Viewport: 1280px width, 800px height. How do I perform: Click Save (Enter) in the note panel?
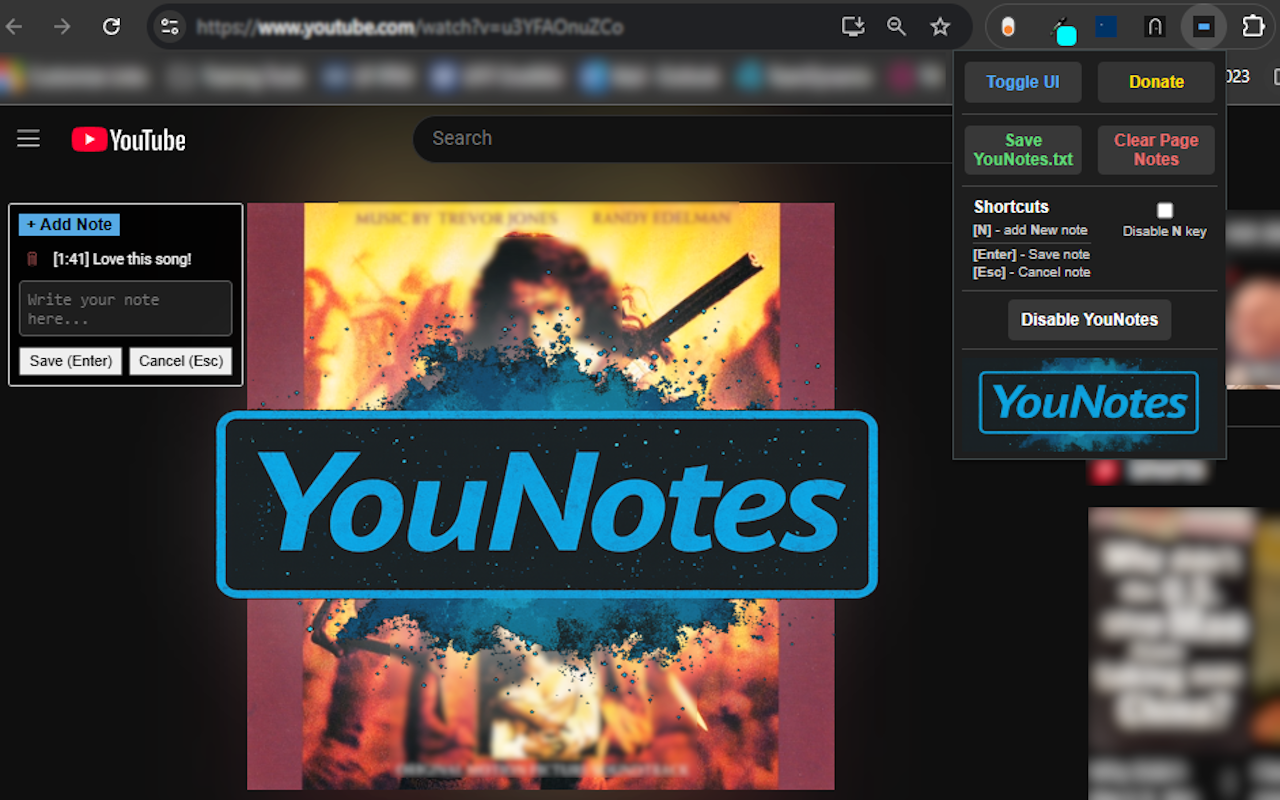[71, 361]
